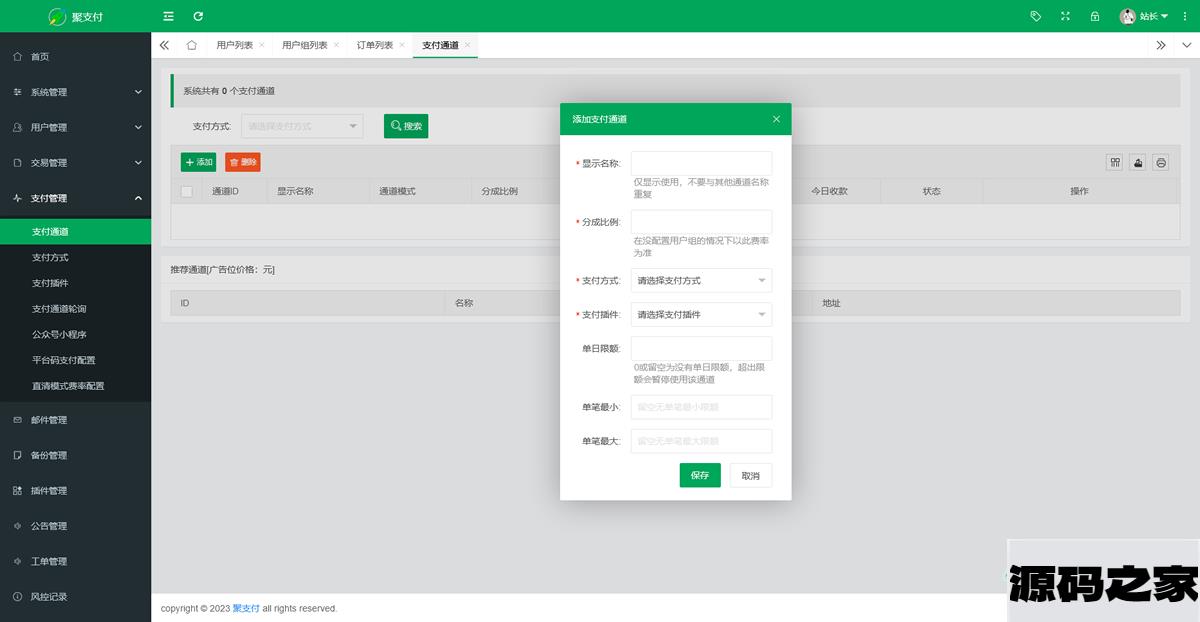Viewport: 1200px width, 622px height.
Task: Open the column filter icon in table toolbar
Action: pos(1114,162)
